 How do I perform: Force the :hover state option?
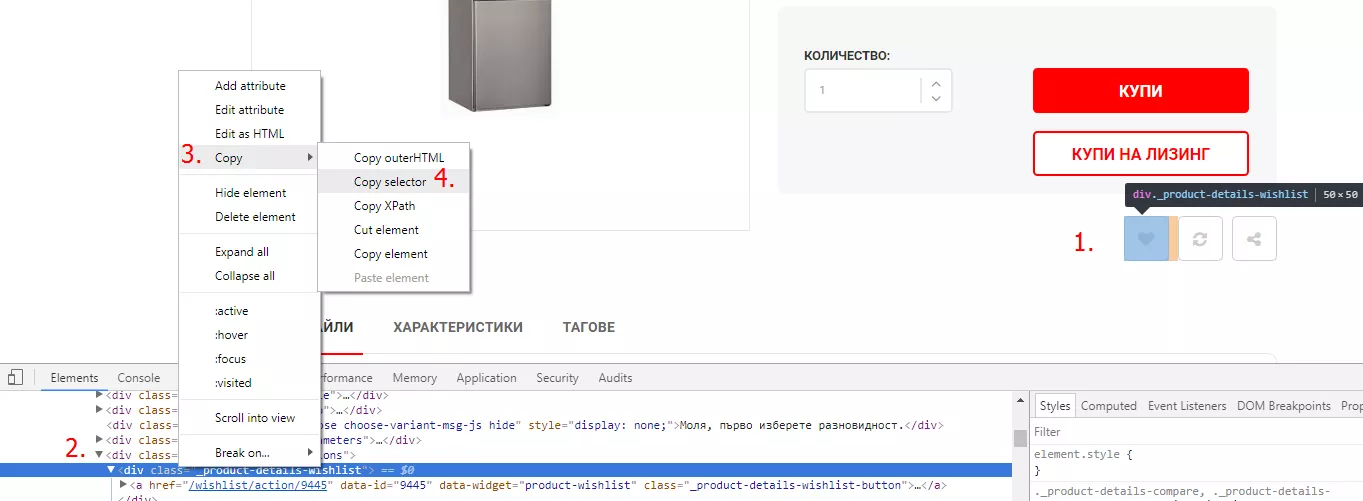click(x=250, y=335)
